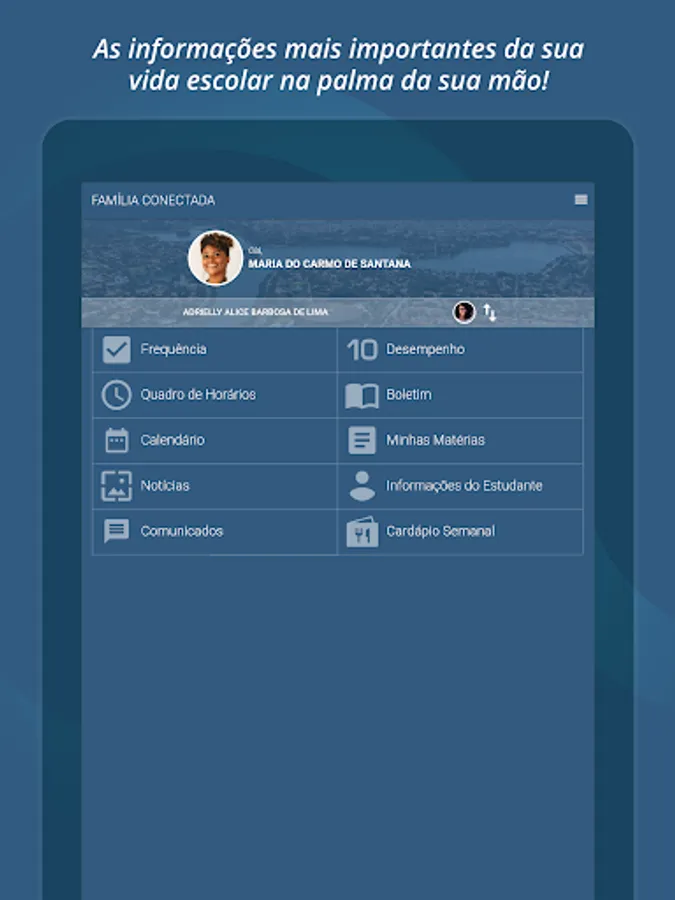This screenshot has height=900, width=675.
Task: Select student ADRIELLY ALICE BARBOSA DE LIMA
Action: (255, 312)
